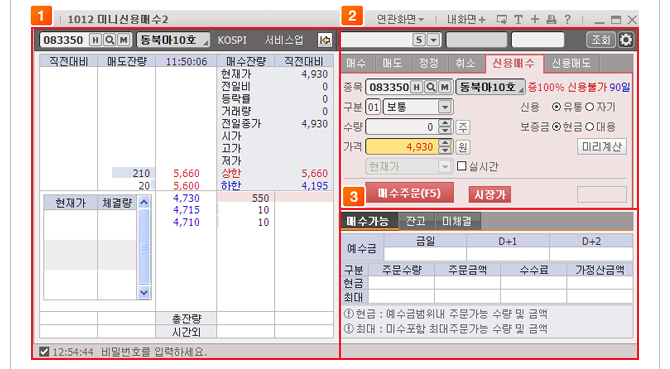Open the 잔고 tab
The width and height of the screenshot is (670, 369).
416,221
